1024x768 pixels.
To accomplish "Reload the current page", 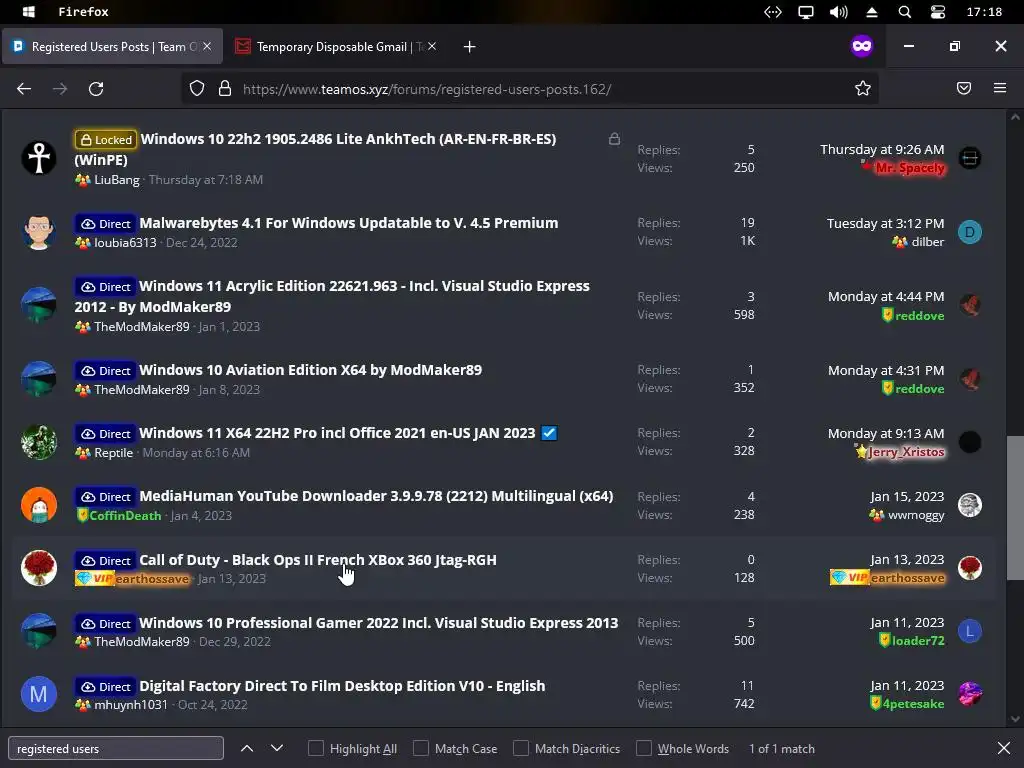I will pyautogui.click(x=96, y=89).
